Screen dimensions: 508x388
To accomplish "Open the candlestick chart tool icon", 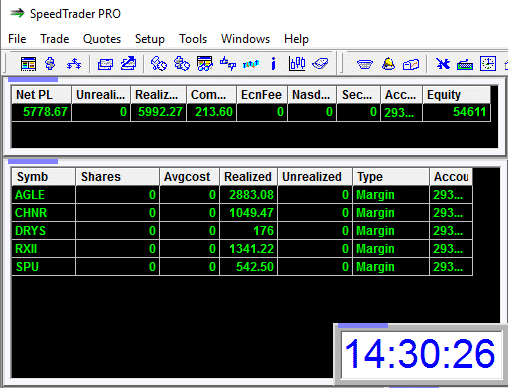I will pos(297,63).
